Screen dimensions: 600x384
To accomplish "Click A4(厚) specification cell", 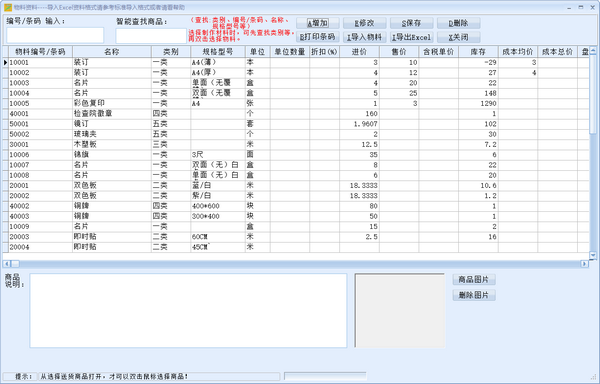I will tap(218, 73).
